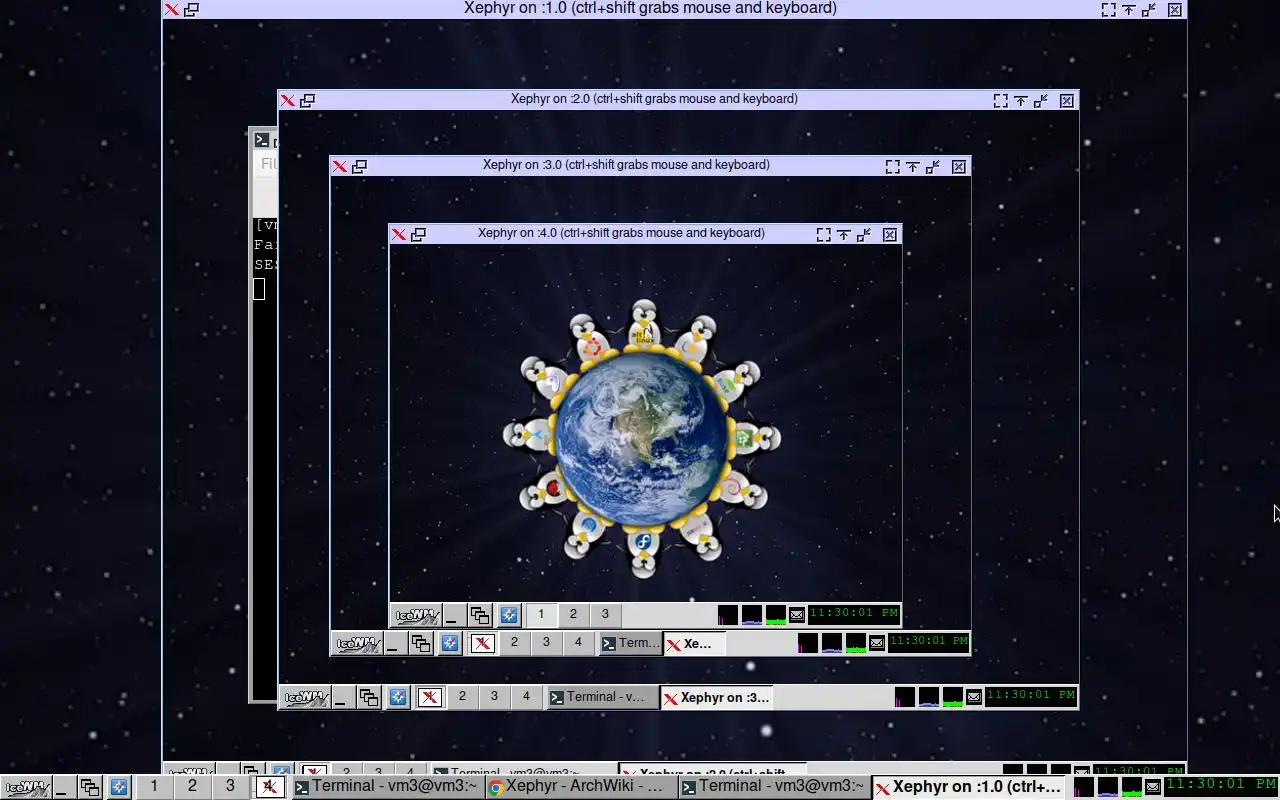The width and height of the screenshot is (1280, 800).
Task: Switch to workspace 4 in the :2.0 taskbar
Action: [x=526, y=696]
